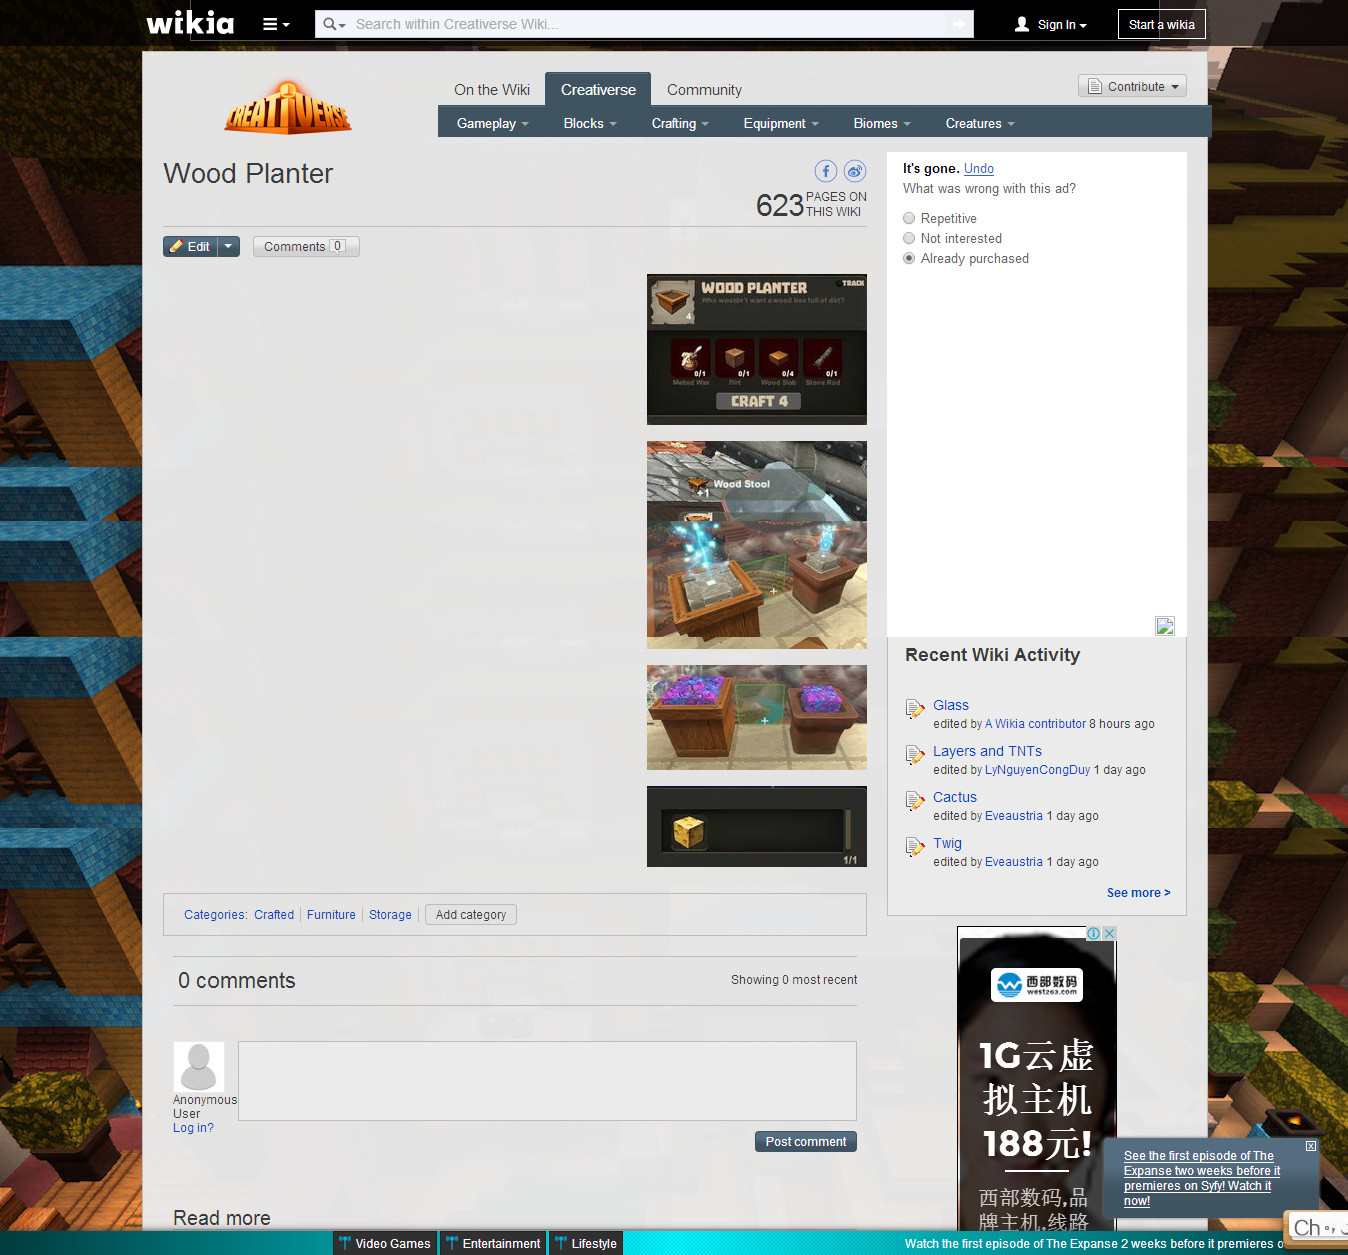Image resolution: width=1348 pixels, height=1255 pixels.
Task: Expand the Equipment menu
Action: tap(781, 123)
